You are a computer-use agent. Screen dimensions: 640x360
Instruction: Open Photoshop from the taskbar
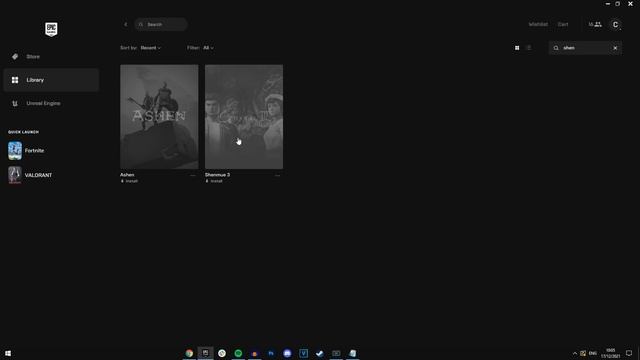pyautogui.click(x=271, y=353)
